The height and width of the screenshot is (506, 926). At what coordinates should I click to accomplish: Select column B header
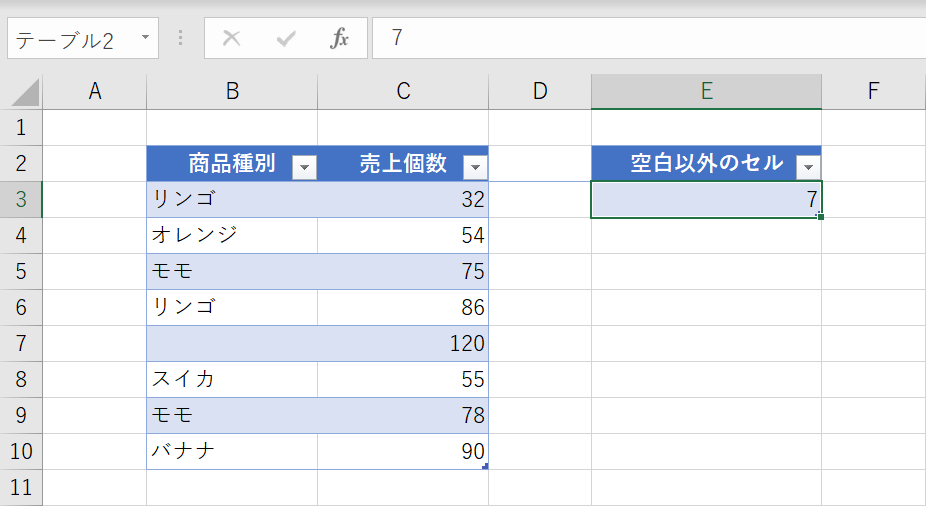coord(232,92)
